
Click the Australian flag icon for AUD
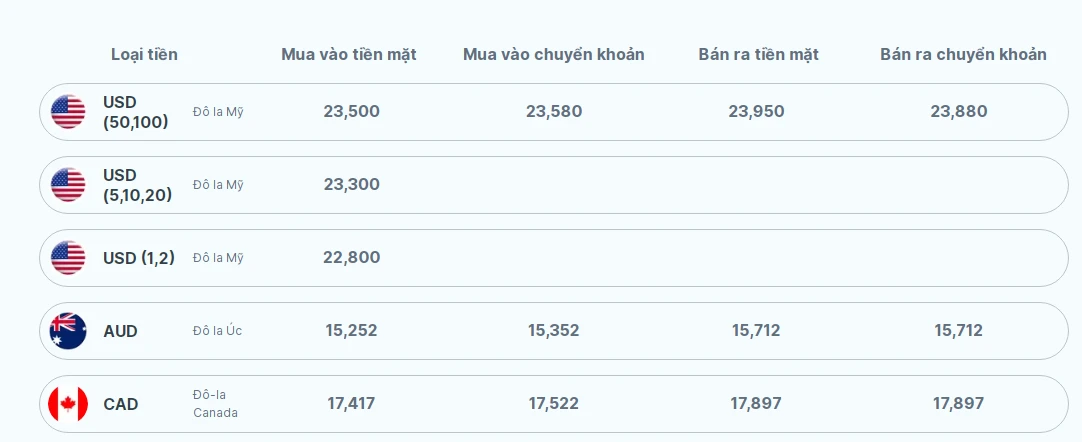pyautogui.click(x=68, y=331)
